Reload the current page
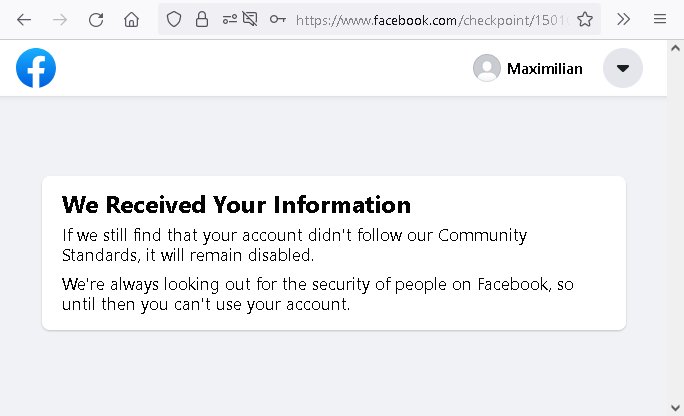The image size is (684, 416). pyautogui.click(x=96, y=20)
